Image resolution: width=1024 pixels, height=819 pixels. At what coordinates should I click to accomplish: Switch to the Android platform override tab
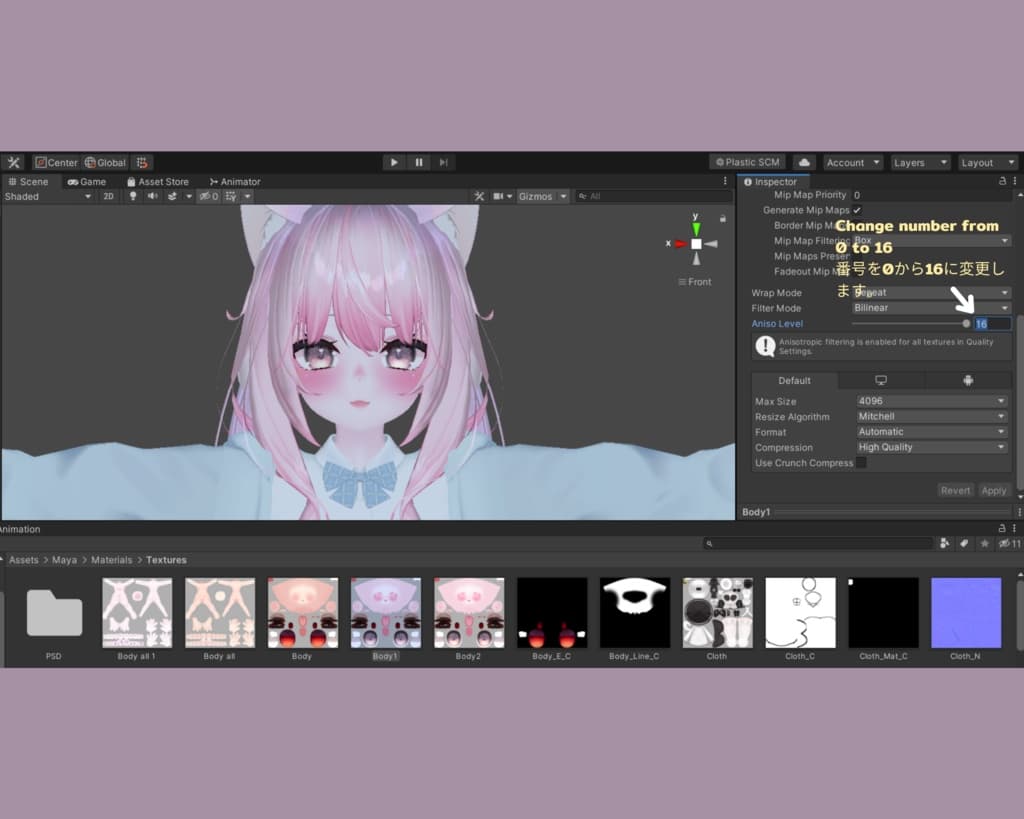point(967,381)
